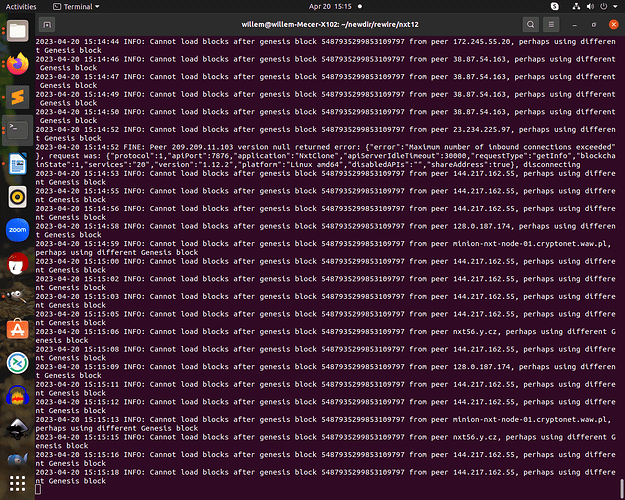Click the Terminal window title text
The image size is (625, 500).
pyautogui.click(x=330, y=25)
